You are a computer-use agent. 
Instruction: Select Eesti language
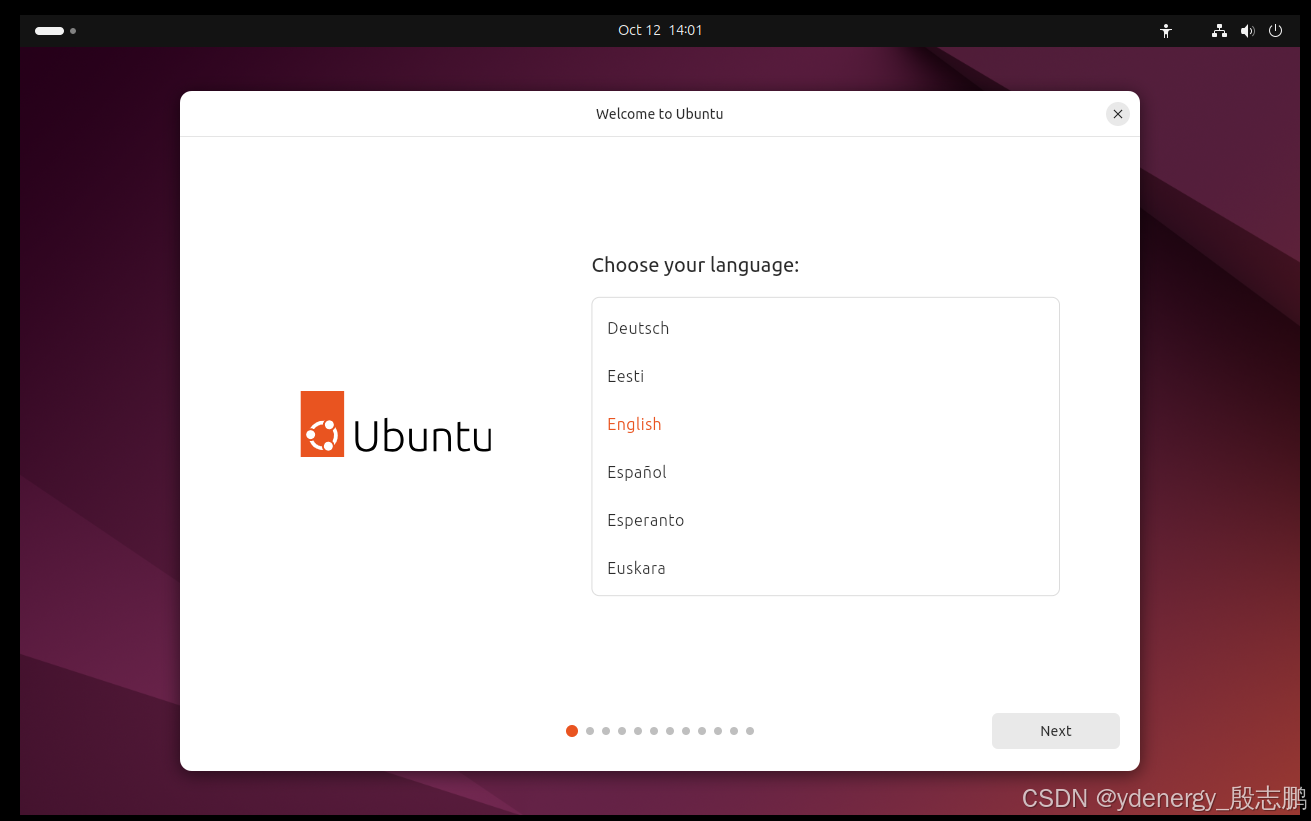(x=825, y=376)
